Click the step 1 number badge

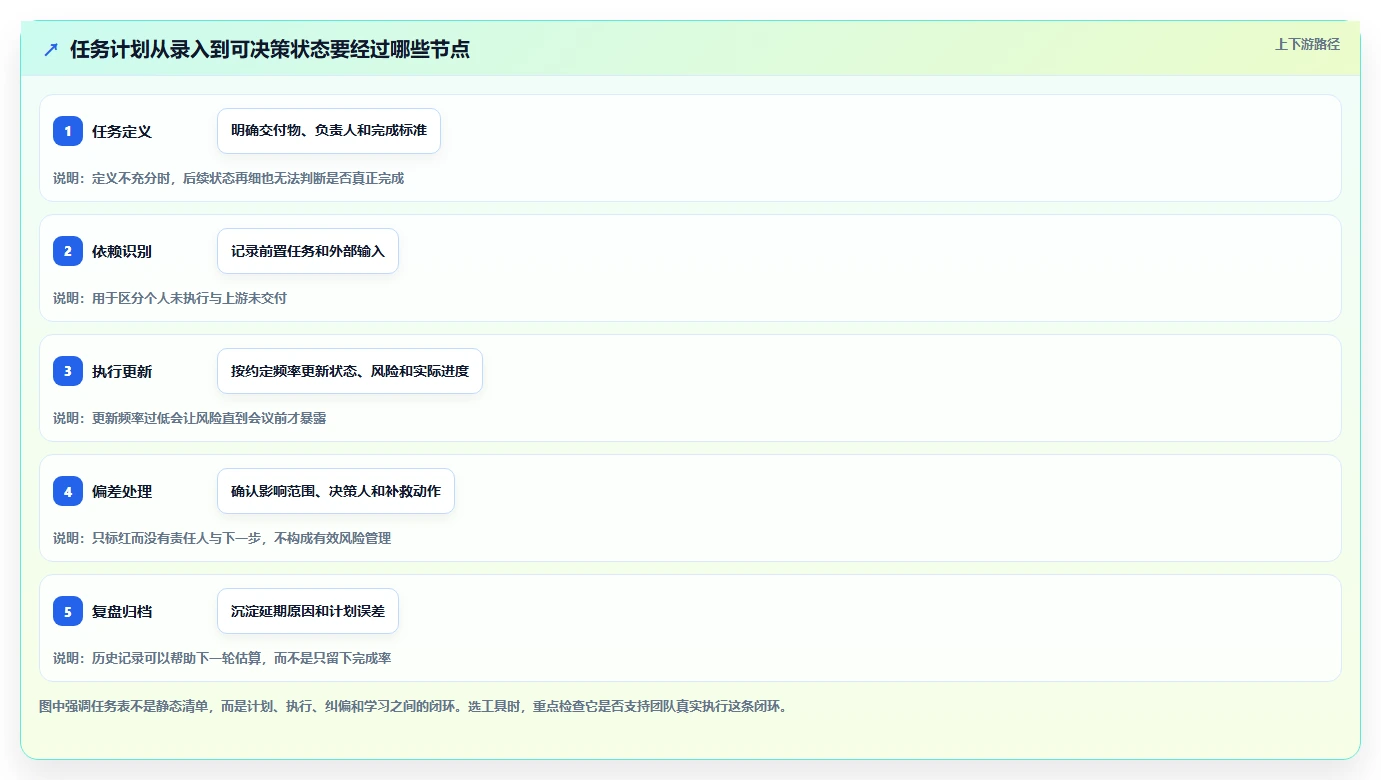[68, 131]
